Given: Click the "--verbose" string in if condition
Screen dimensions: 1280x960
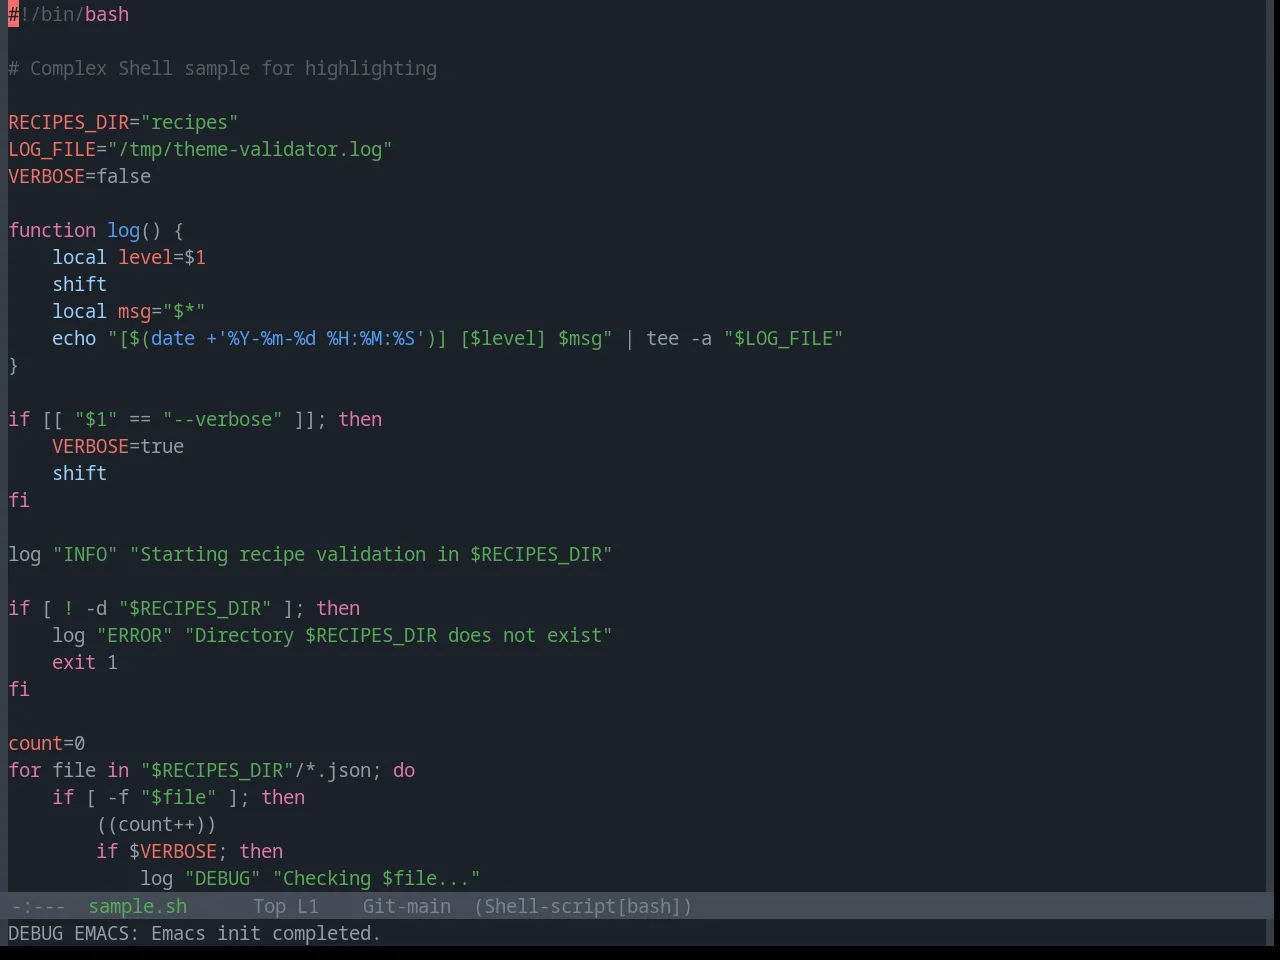Looking at the screenshot, I should click(x=223, y=420).
